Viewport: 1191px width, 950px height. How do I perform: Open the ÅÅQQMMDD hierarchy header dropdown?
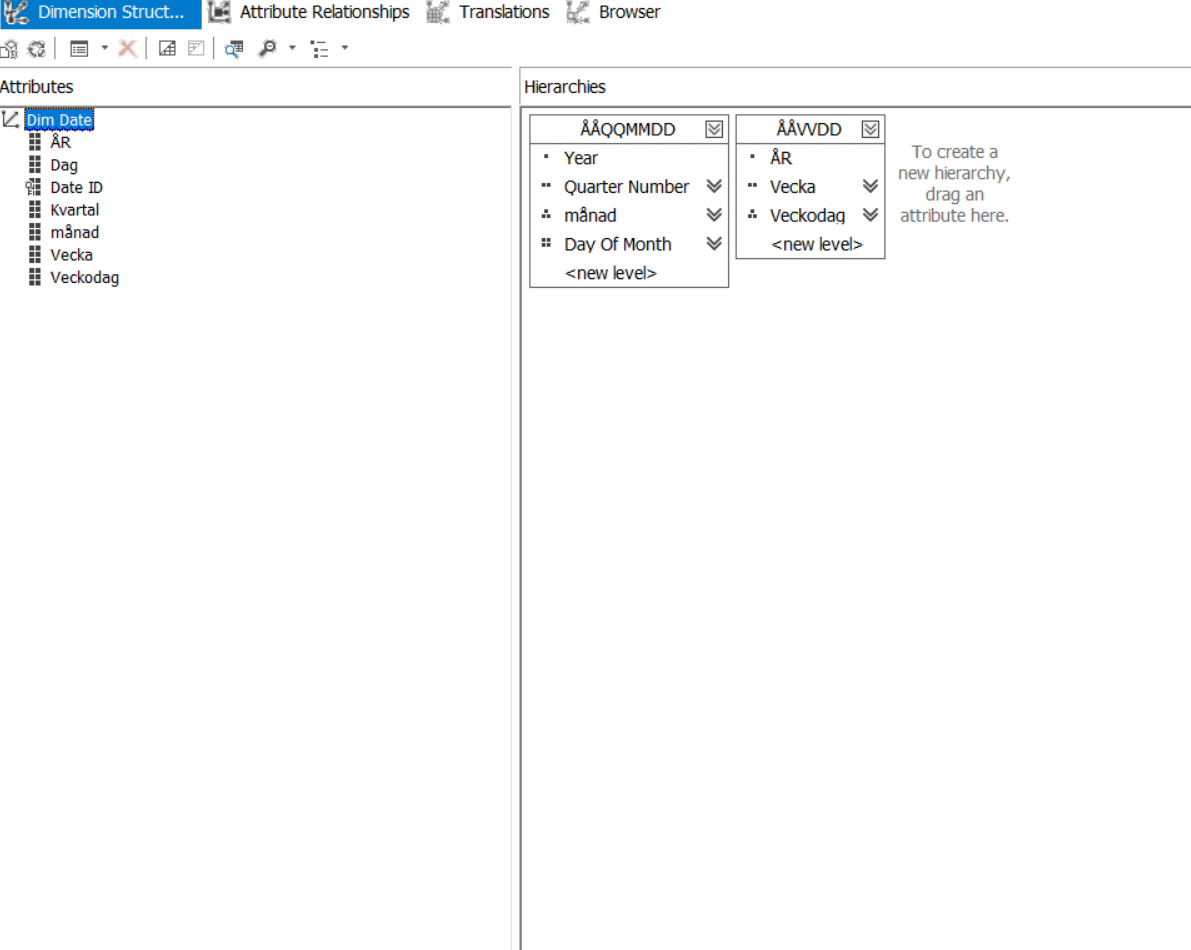(x=714, y=128)
